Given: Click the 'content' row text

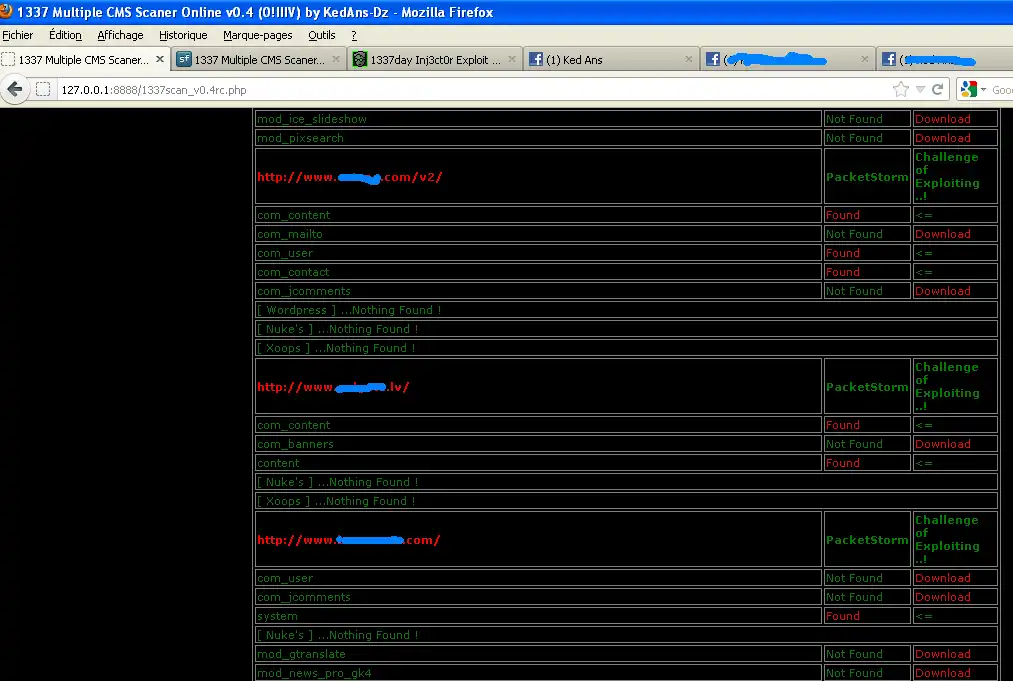Looking at the screenshot, I should point(278,463).
